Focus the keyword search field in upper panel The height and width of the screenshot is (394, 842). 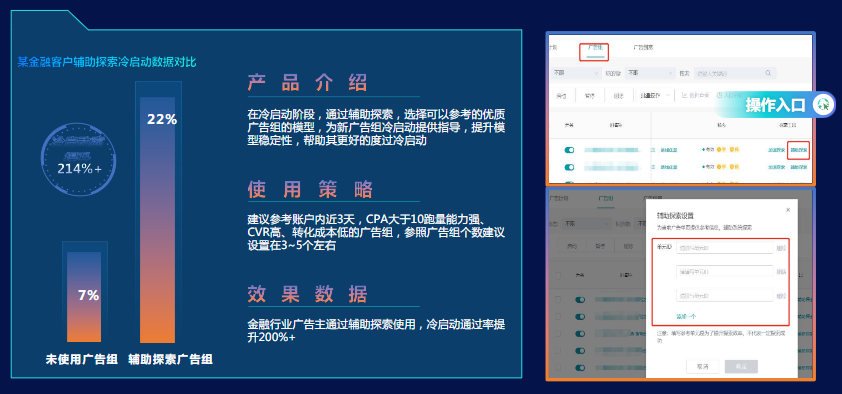pyautogui.click(x=735, y=73)
